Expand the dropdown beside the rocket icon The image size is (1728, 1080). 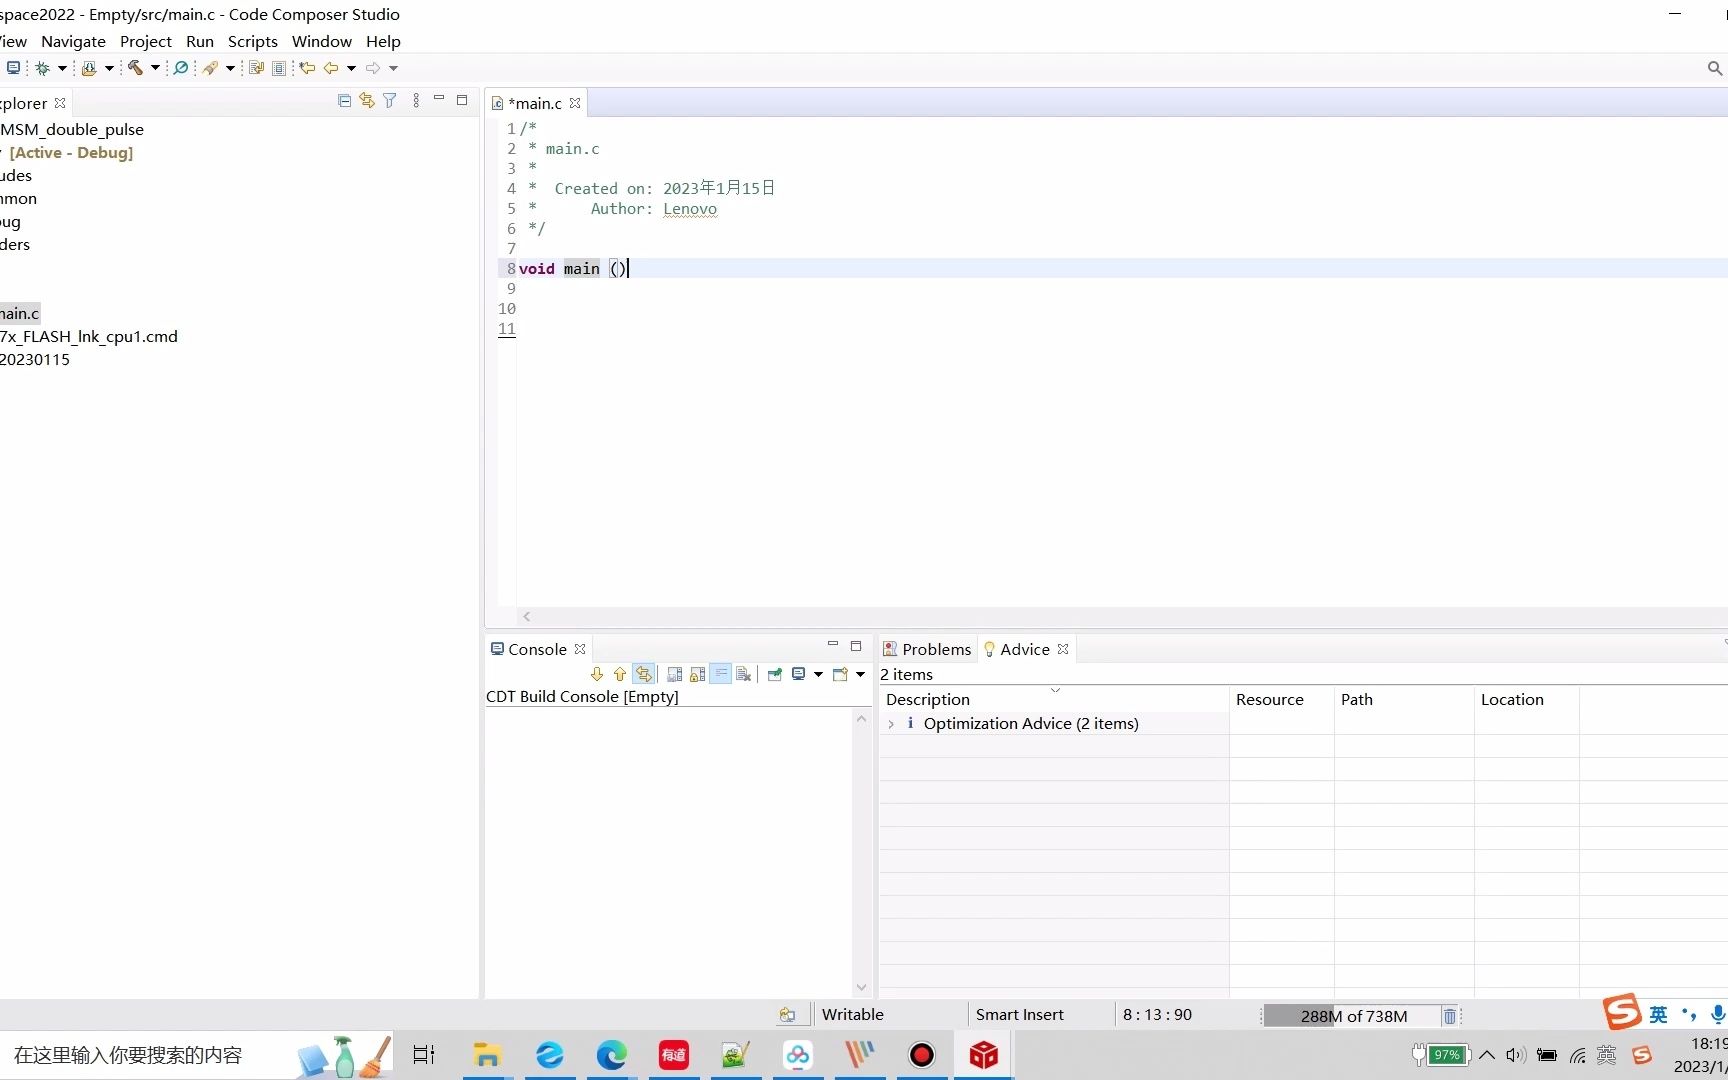pos(230,68)
